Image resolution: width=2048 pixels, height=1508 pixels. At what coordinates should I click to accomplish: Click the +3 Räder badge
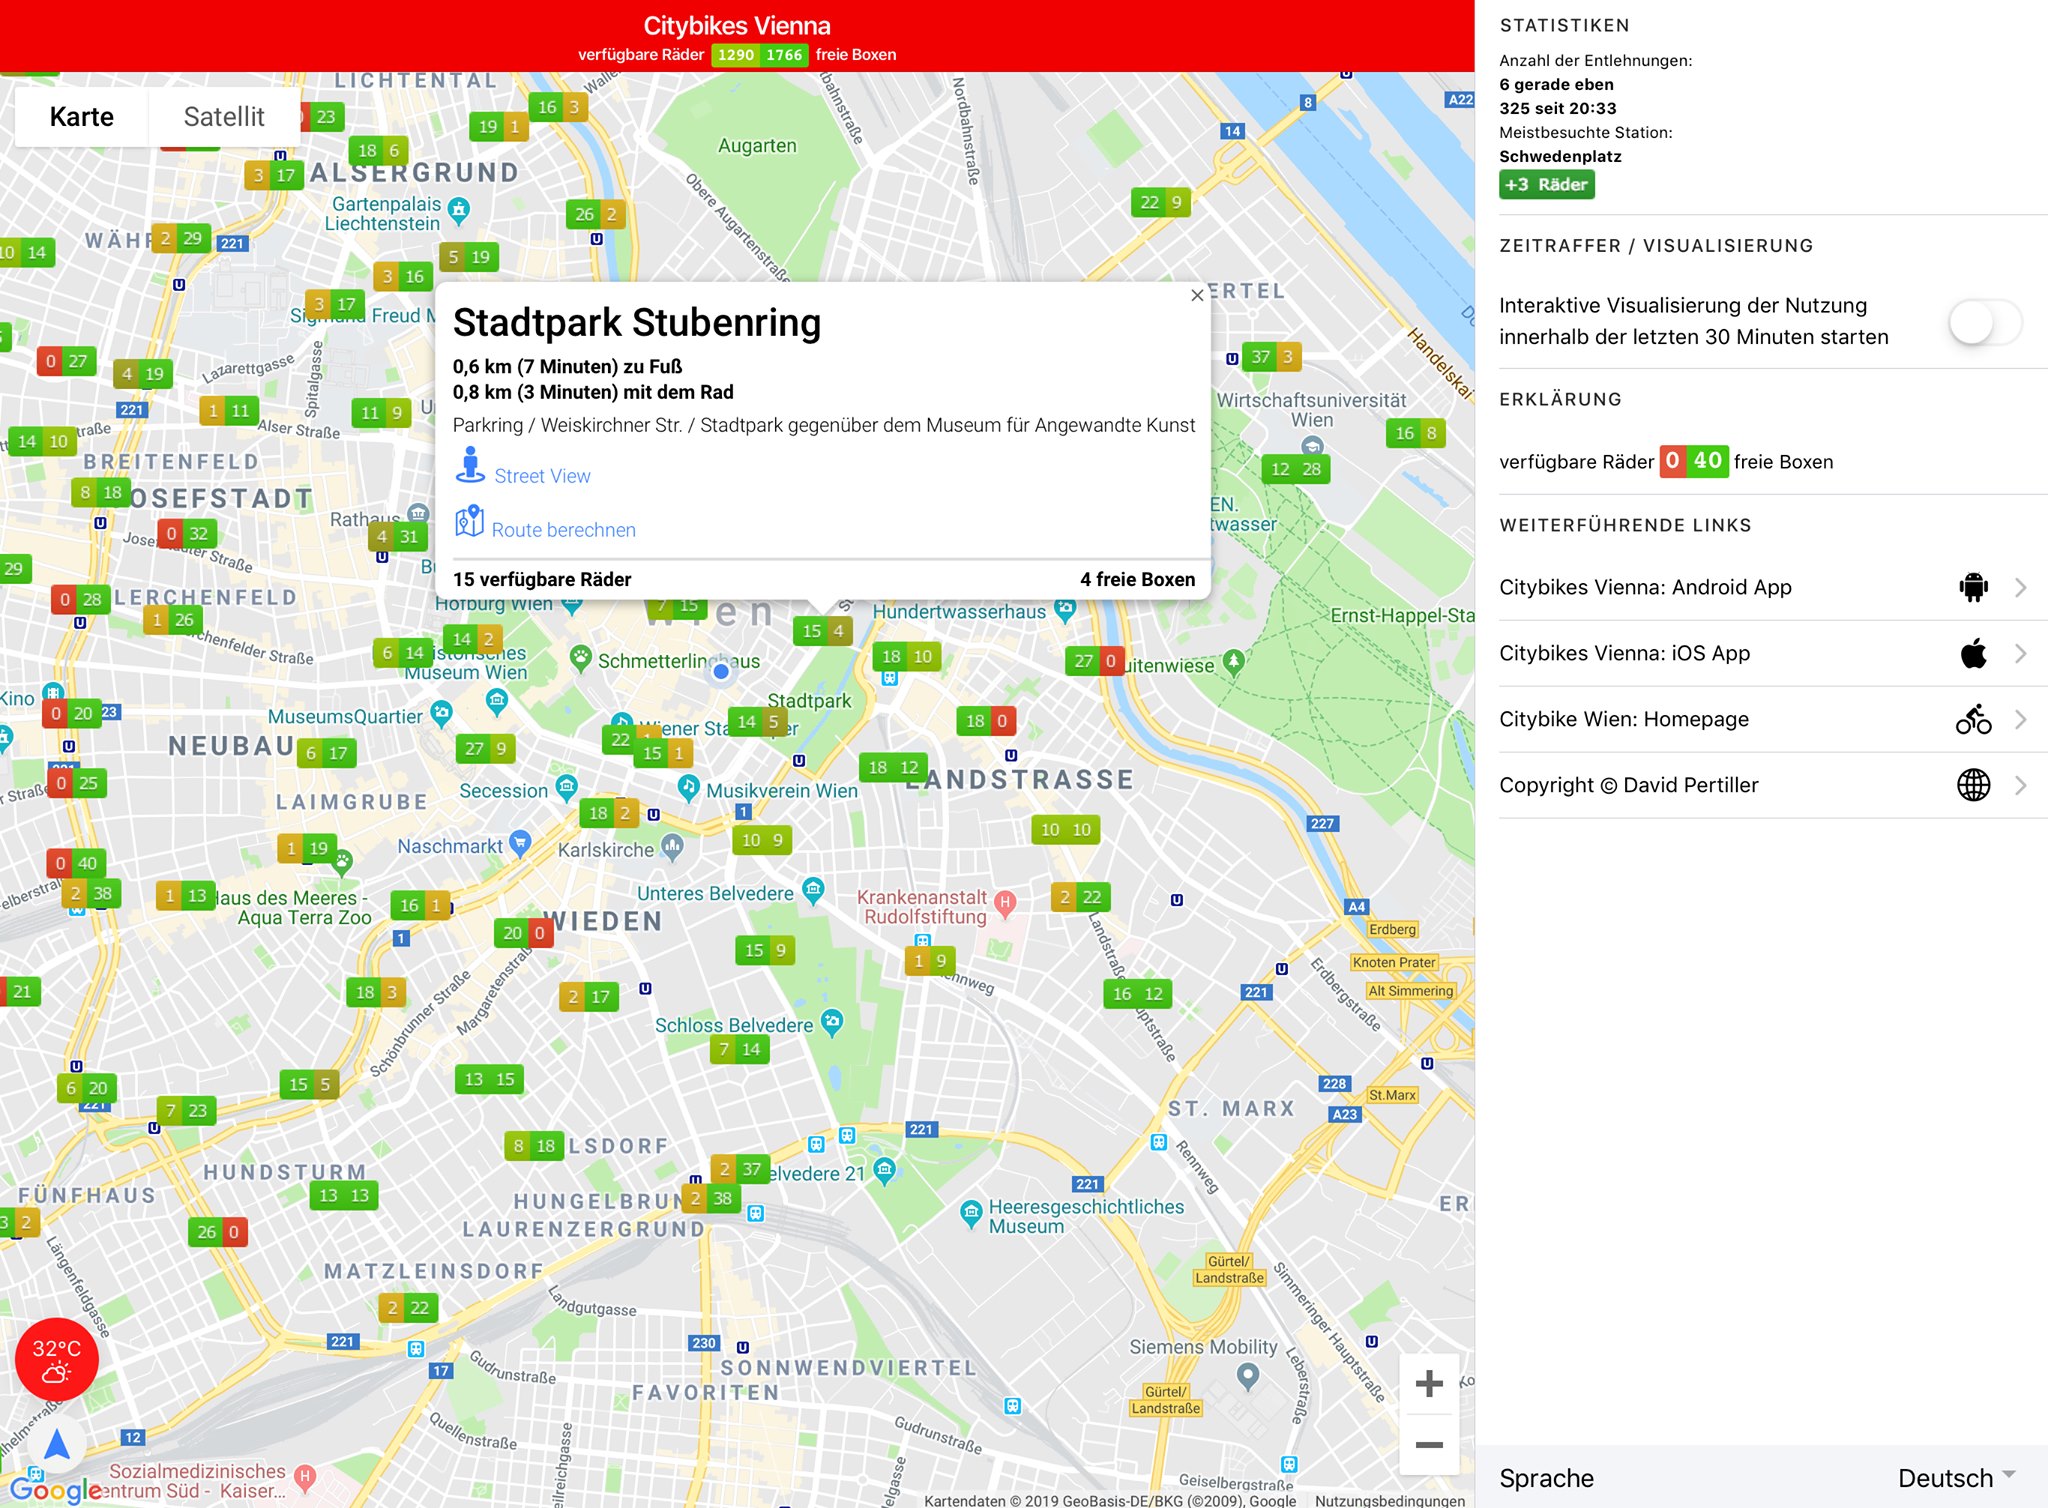point(1546,184)
